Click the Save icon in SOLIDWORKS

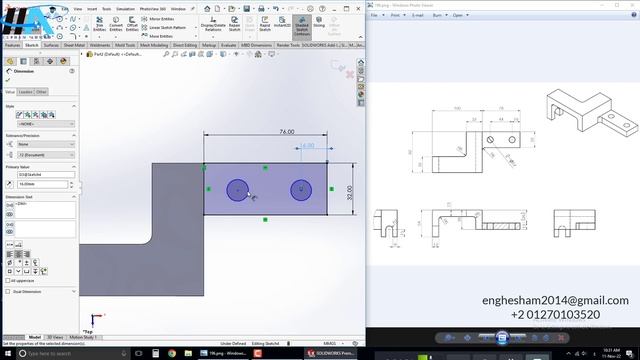247,9
